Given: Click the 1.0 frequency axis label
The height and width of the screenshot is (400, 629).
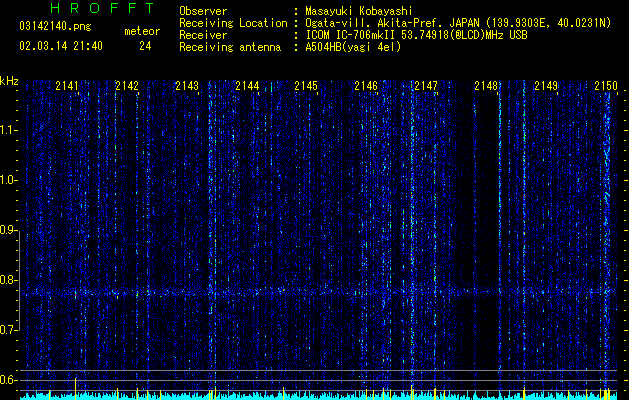Looking at the screenshot, I should pyautogui.click(x=9, y=180).
